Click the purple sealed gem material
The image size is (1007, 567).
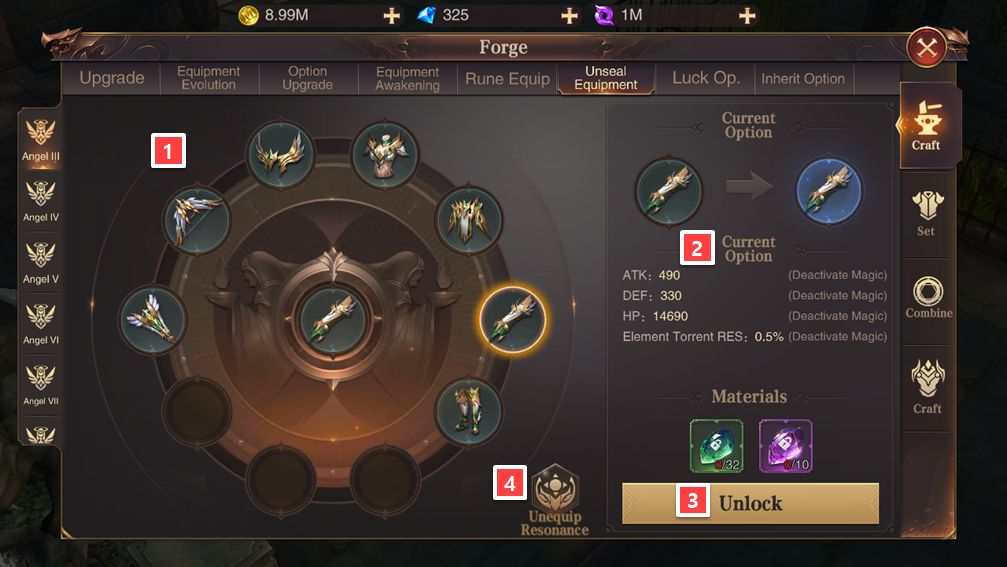point(785,446)
